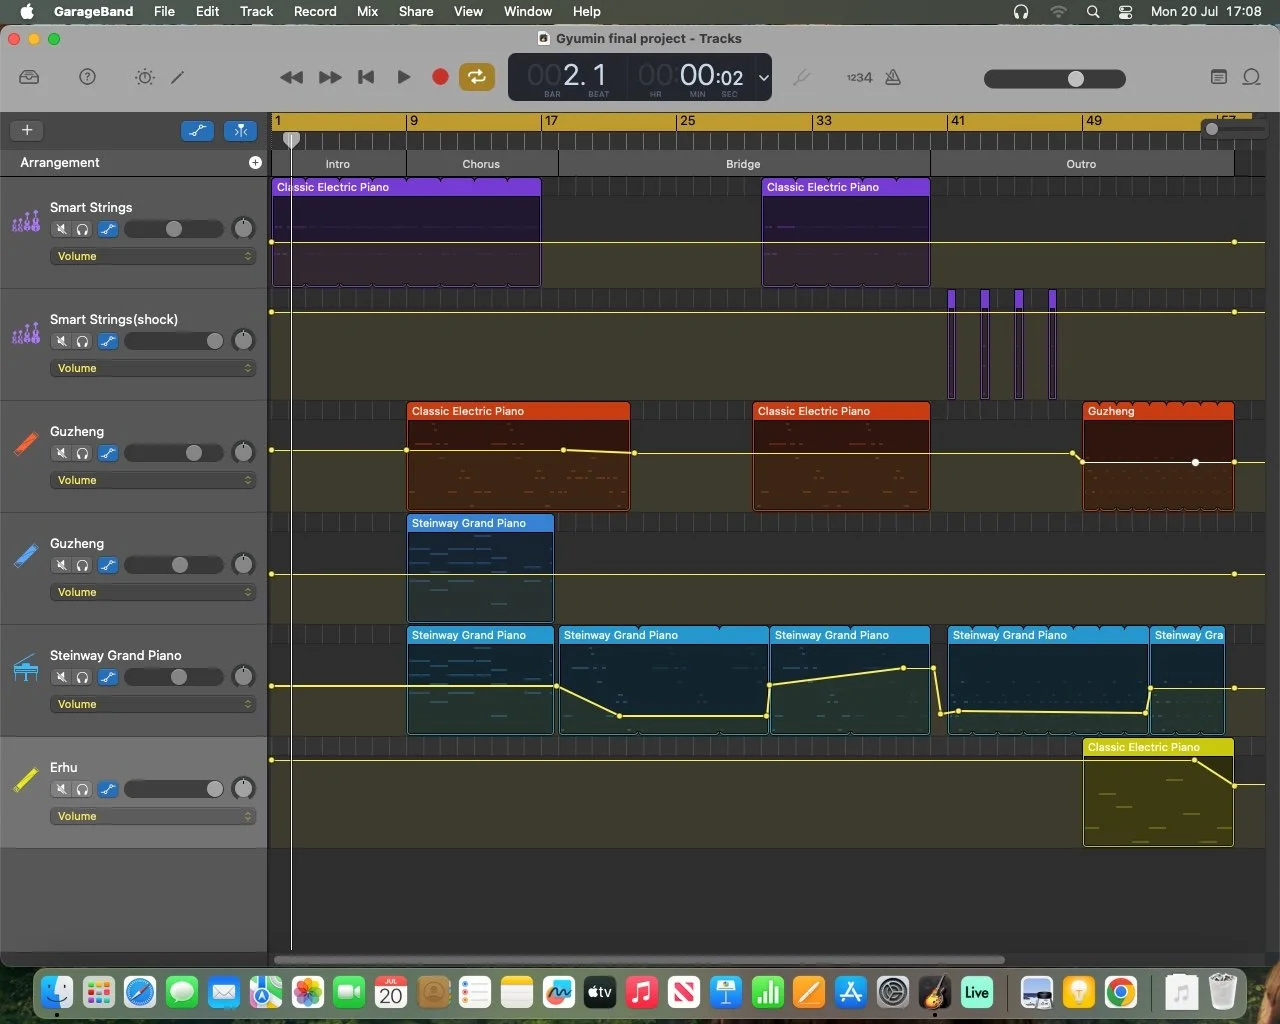Toggle the Catch Playhead button
1280x1024 pixels.
(x=240, y=130)
